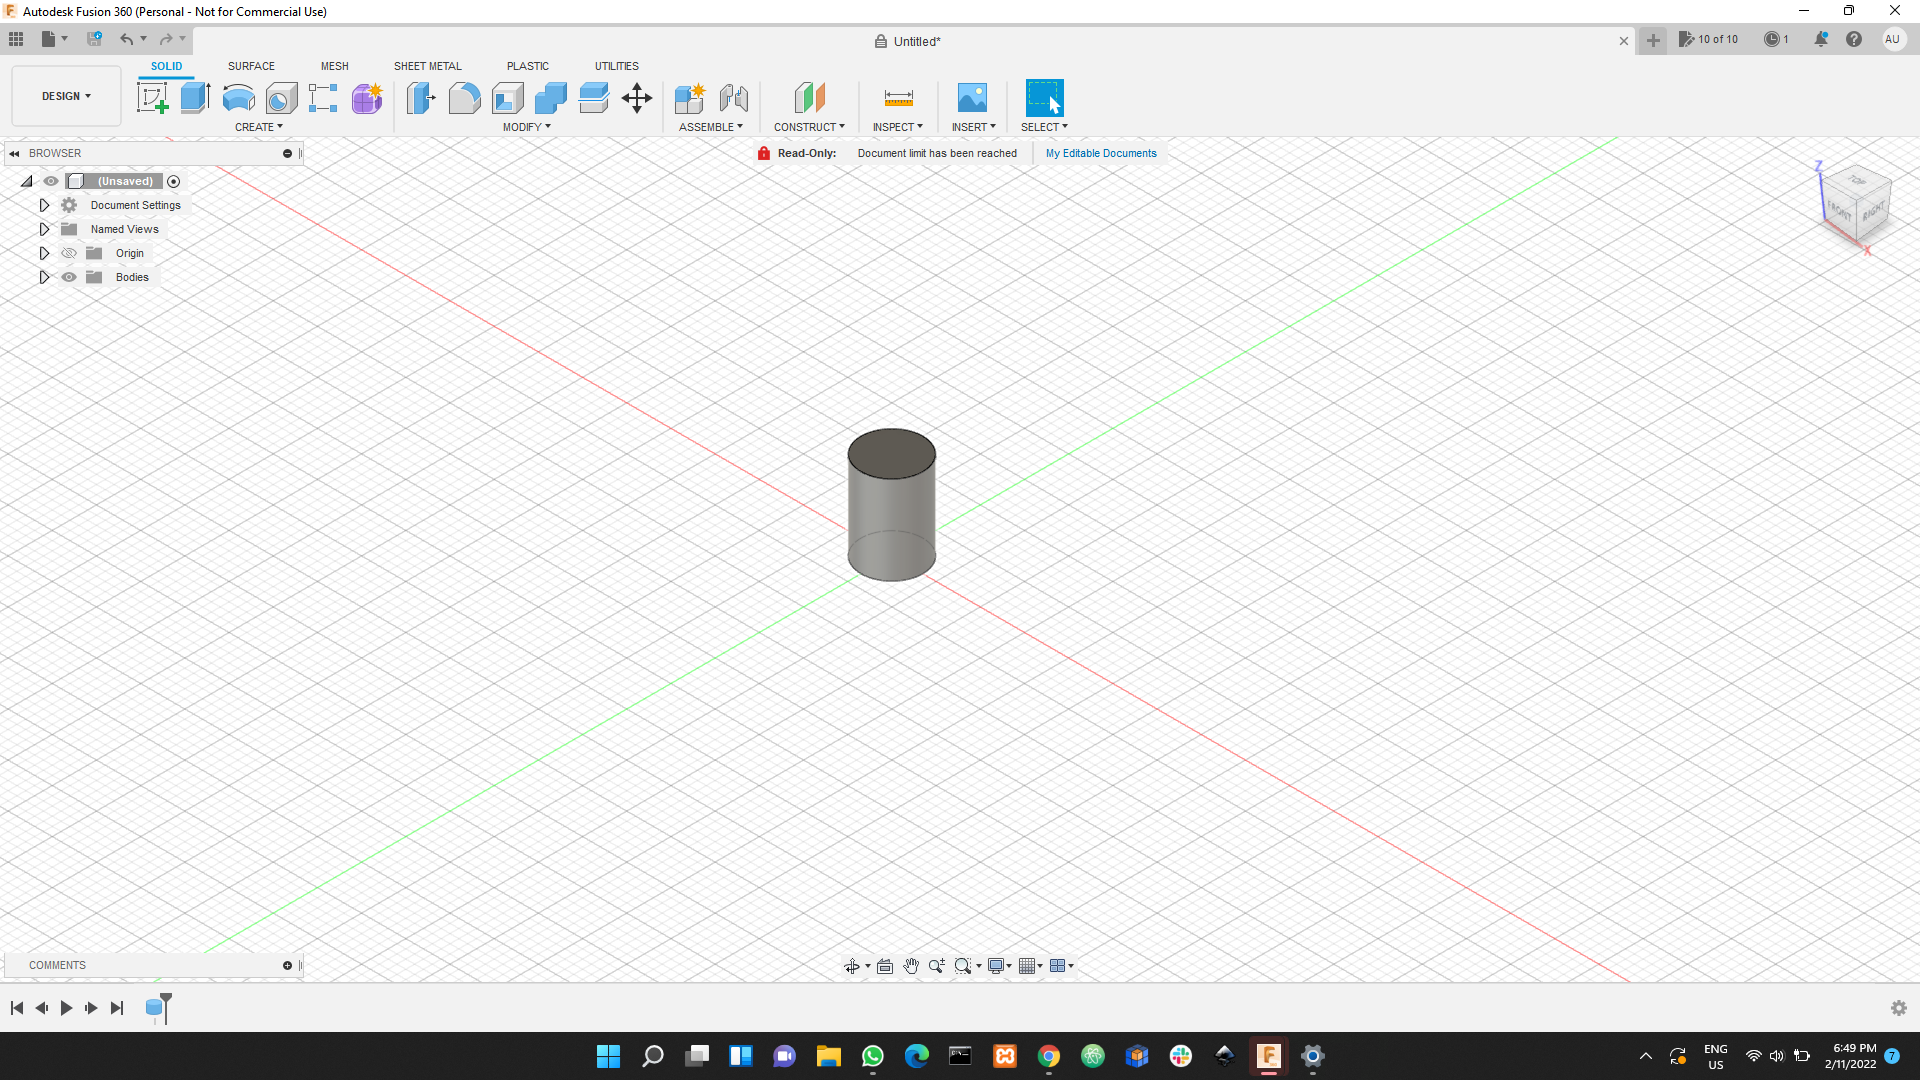This screenshot has height=1080, width=1920.
Task: Select the Create Sketch tool
Action: click(152, 97)
